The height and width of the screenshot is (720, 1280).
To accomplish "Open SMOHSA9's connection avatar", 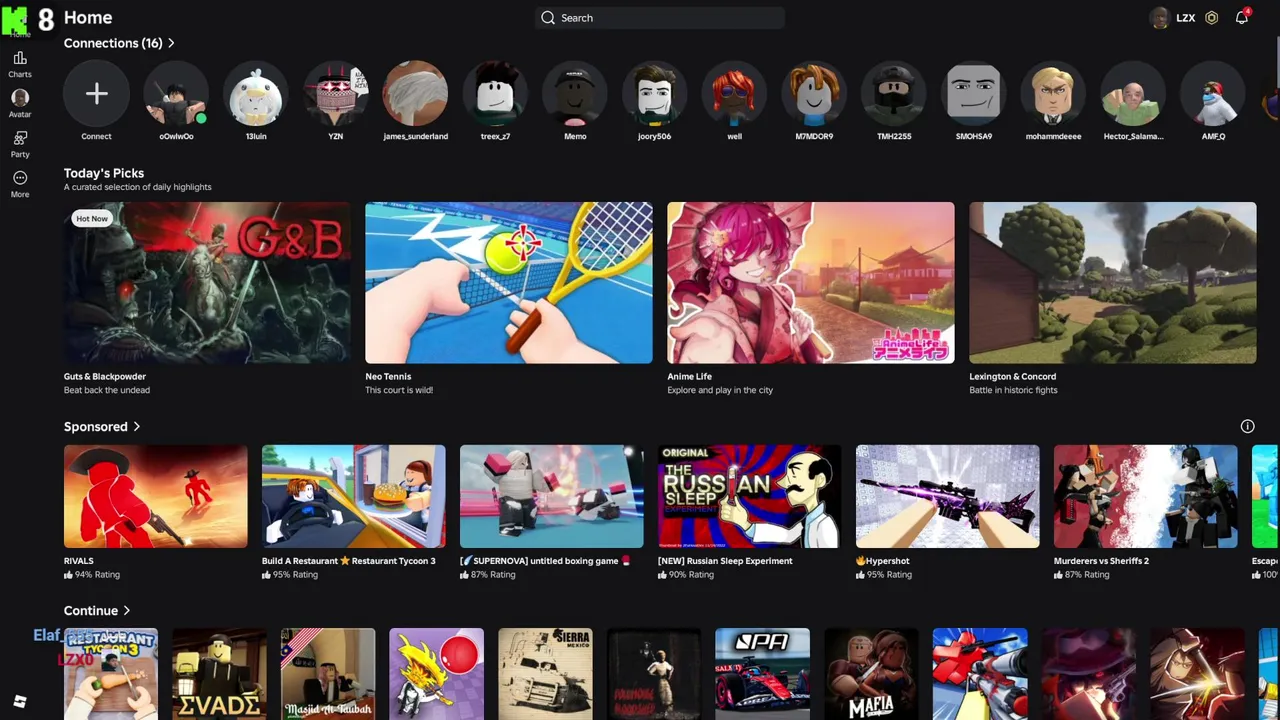I will click(974, 94).
